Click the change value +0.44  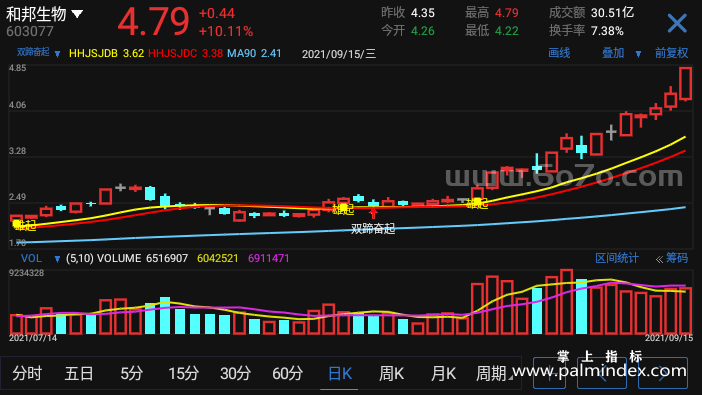tap(217, 13)
